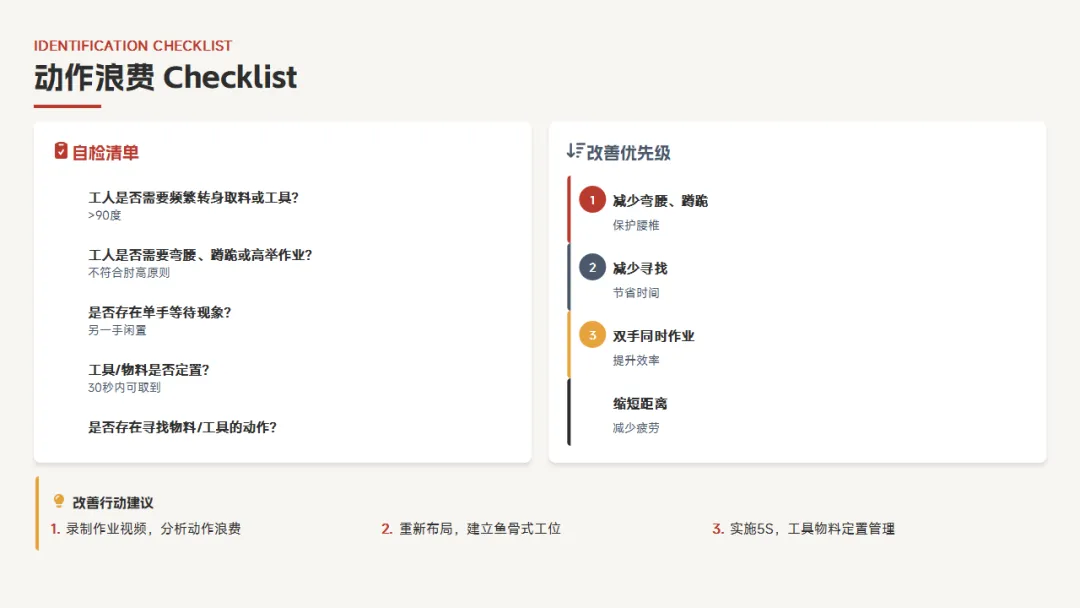
Task: Click the sort icon beside 改善优先级
Action: (x=574, y=151)
